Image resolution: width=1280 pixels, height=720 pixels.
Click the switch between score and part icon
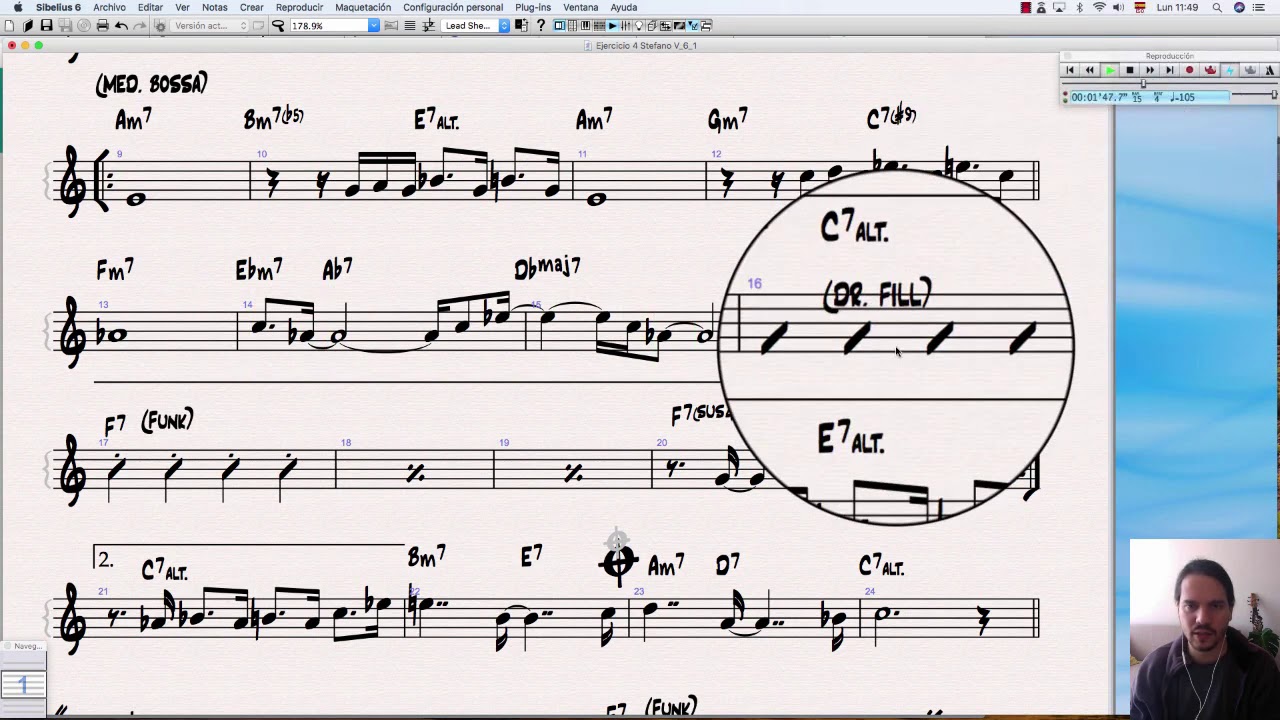[x=521, y=25]
